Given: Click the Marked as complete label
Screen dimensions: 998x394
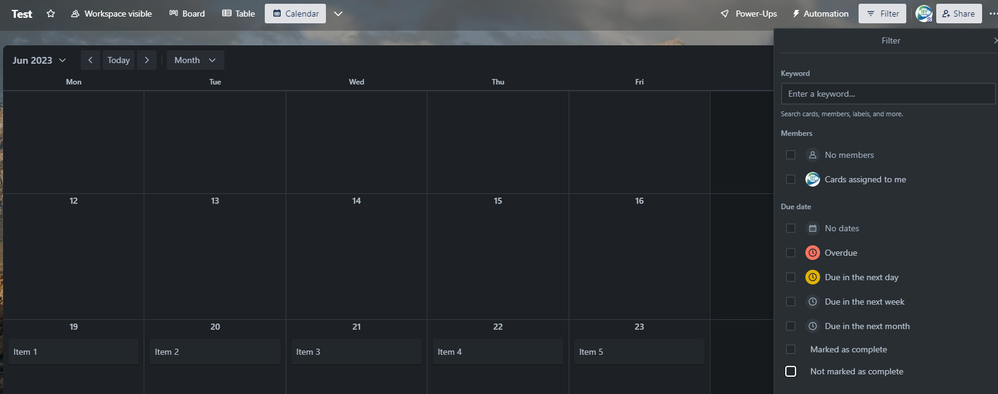Looking at the screenshot, I should 848,349.
